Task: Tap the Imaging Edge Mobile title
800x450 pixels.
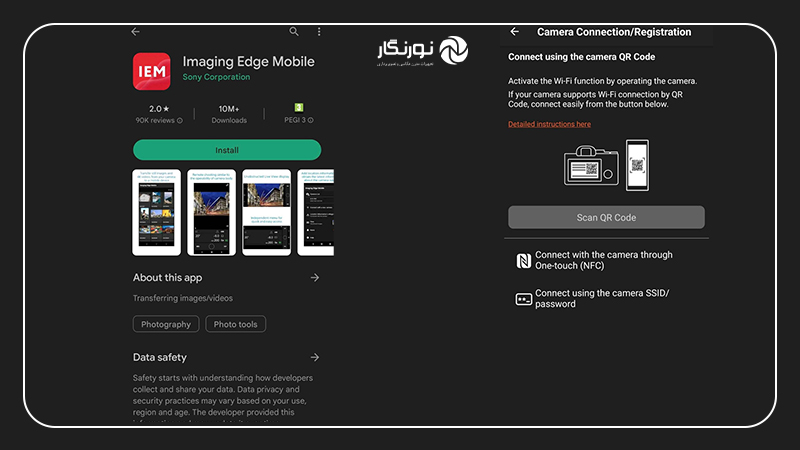Action: point(248,62)
